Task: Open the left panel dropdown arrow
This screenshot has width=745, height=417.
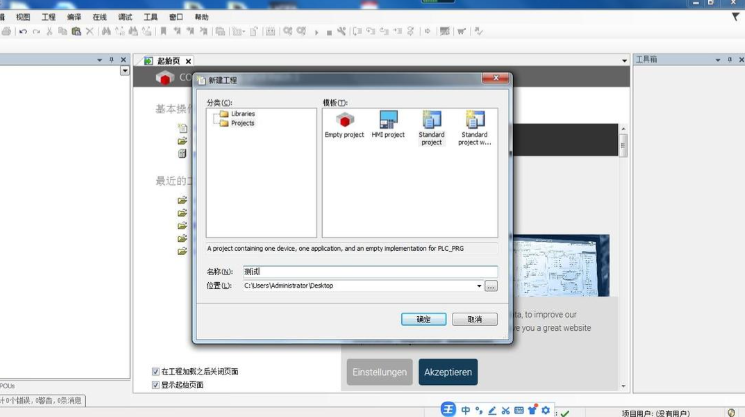Action: pyautogui.click(x=125, y=71)
